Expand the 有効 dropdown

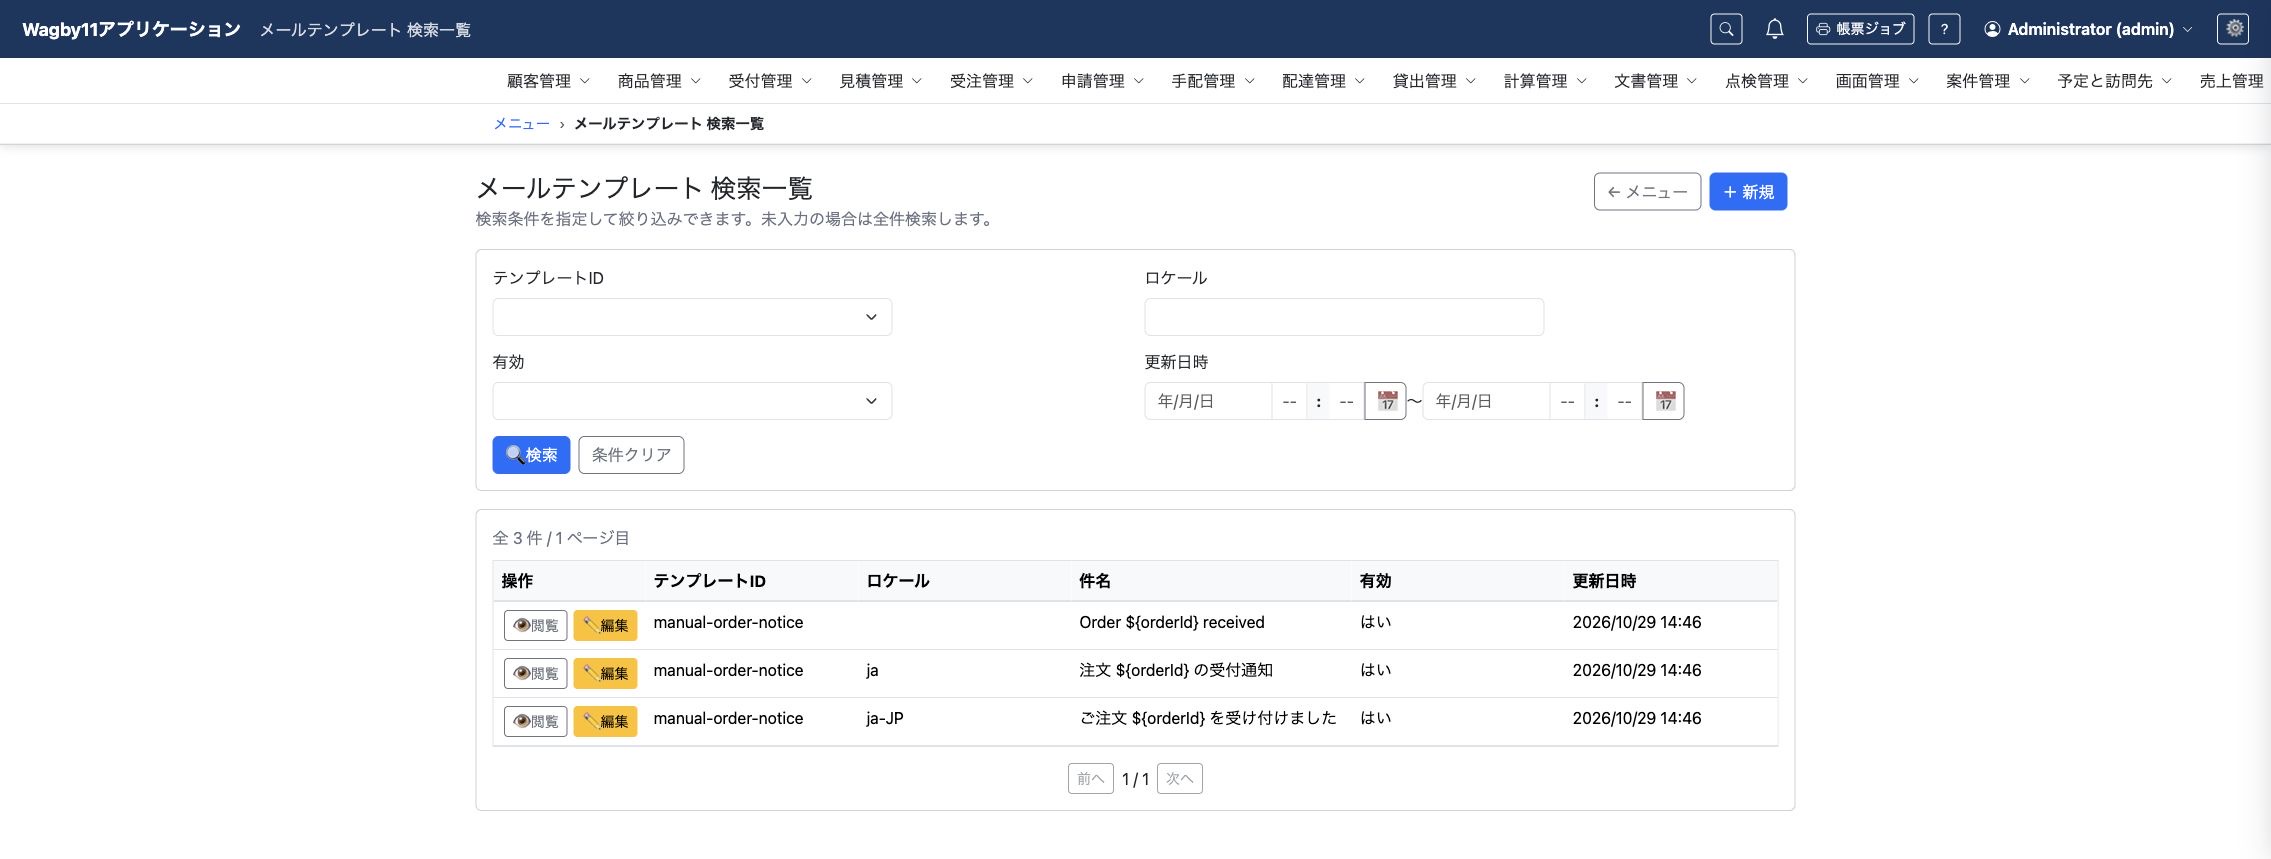coord(692,401)
